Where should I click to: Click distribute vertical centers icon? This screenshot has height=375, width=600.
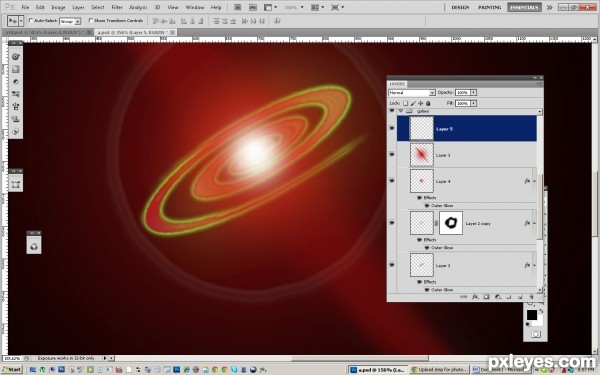225,21
